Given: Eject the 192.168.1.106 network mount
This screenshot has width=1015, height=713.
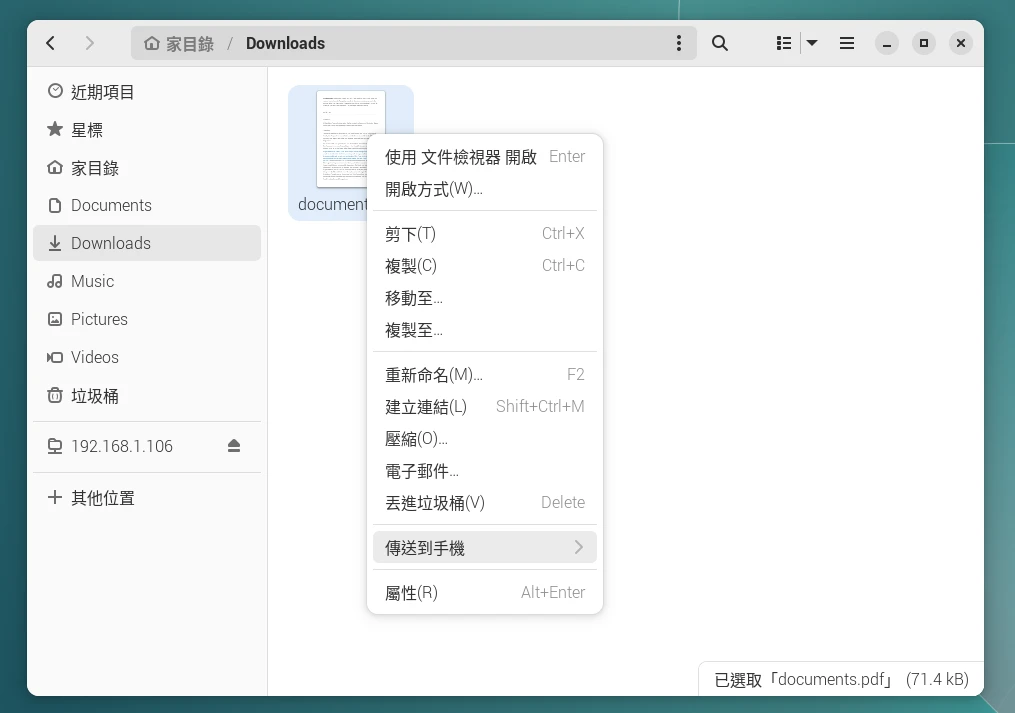Looking at the screenshot, I should point(234,446).
